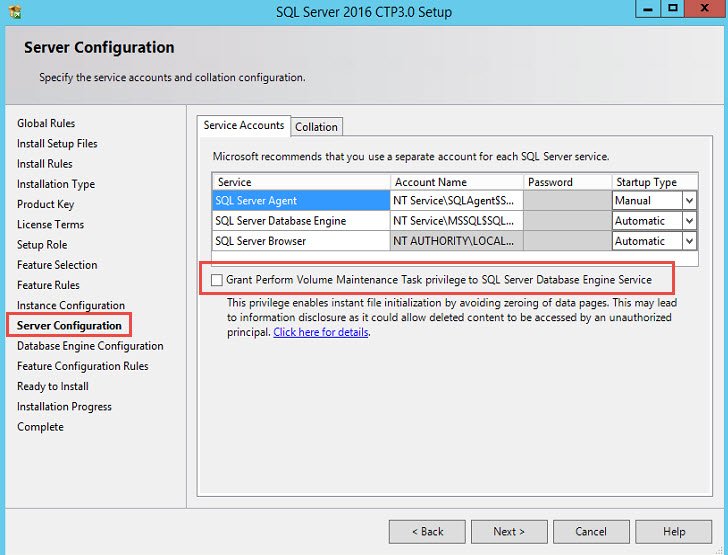Open the 'Click here for details' link
Screen dimensions: 728x555
tap(321, 333)
